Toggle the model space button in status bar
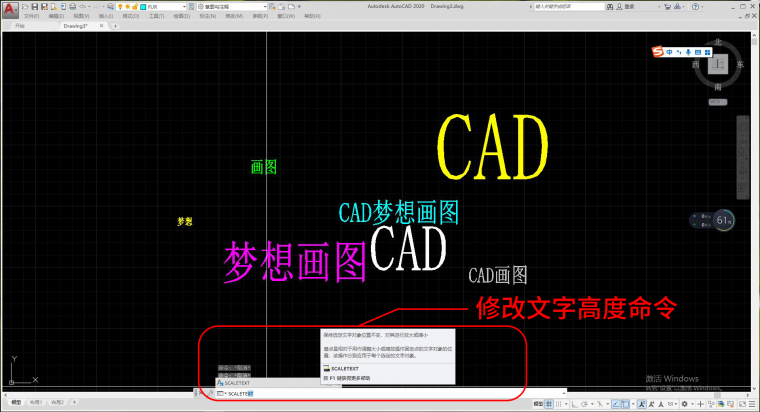 (538, 403)
